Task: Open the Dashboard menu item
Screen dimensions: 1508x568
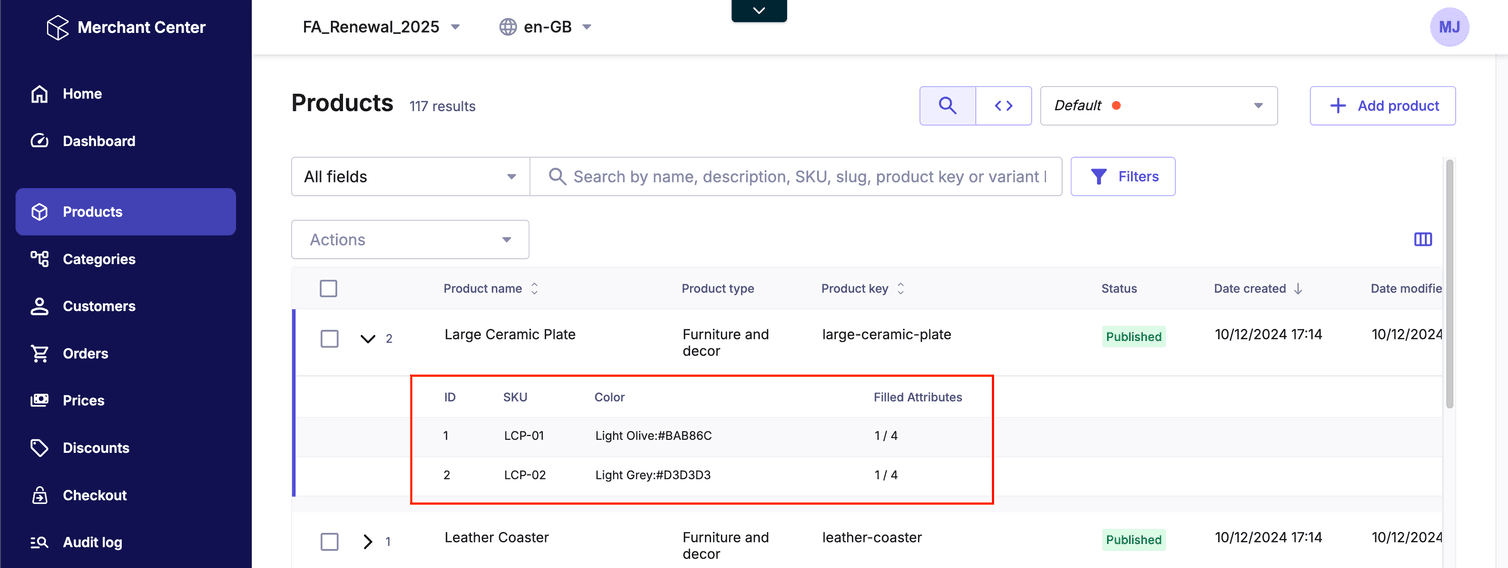Action: coord(99,141)
